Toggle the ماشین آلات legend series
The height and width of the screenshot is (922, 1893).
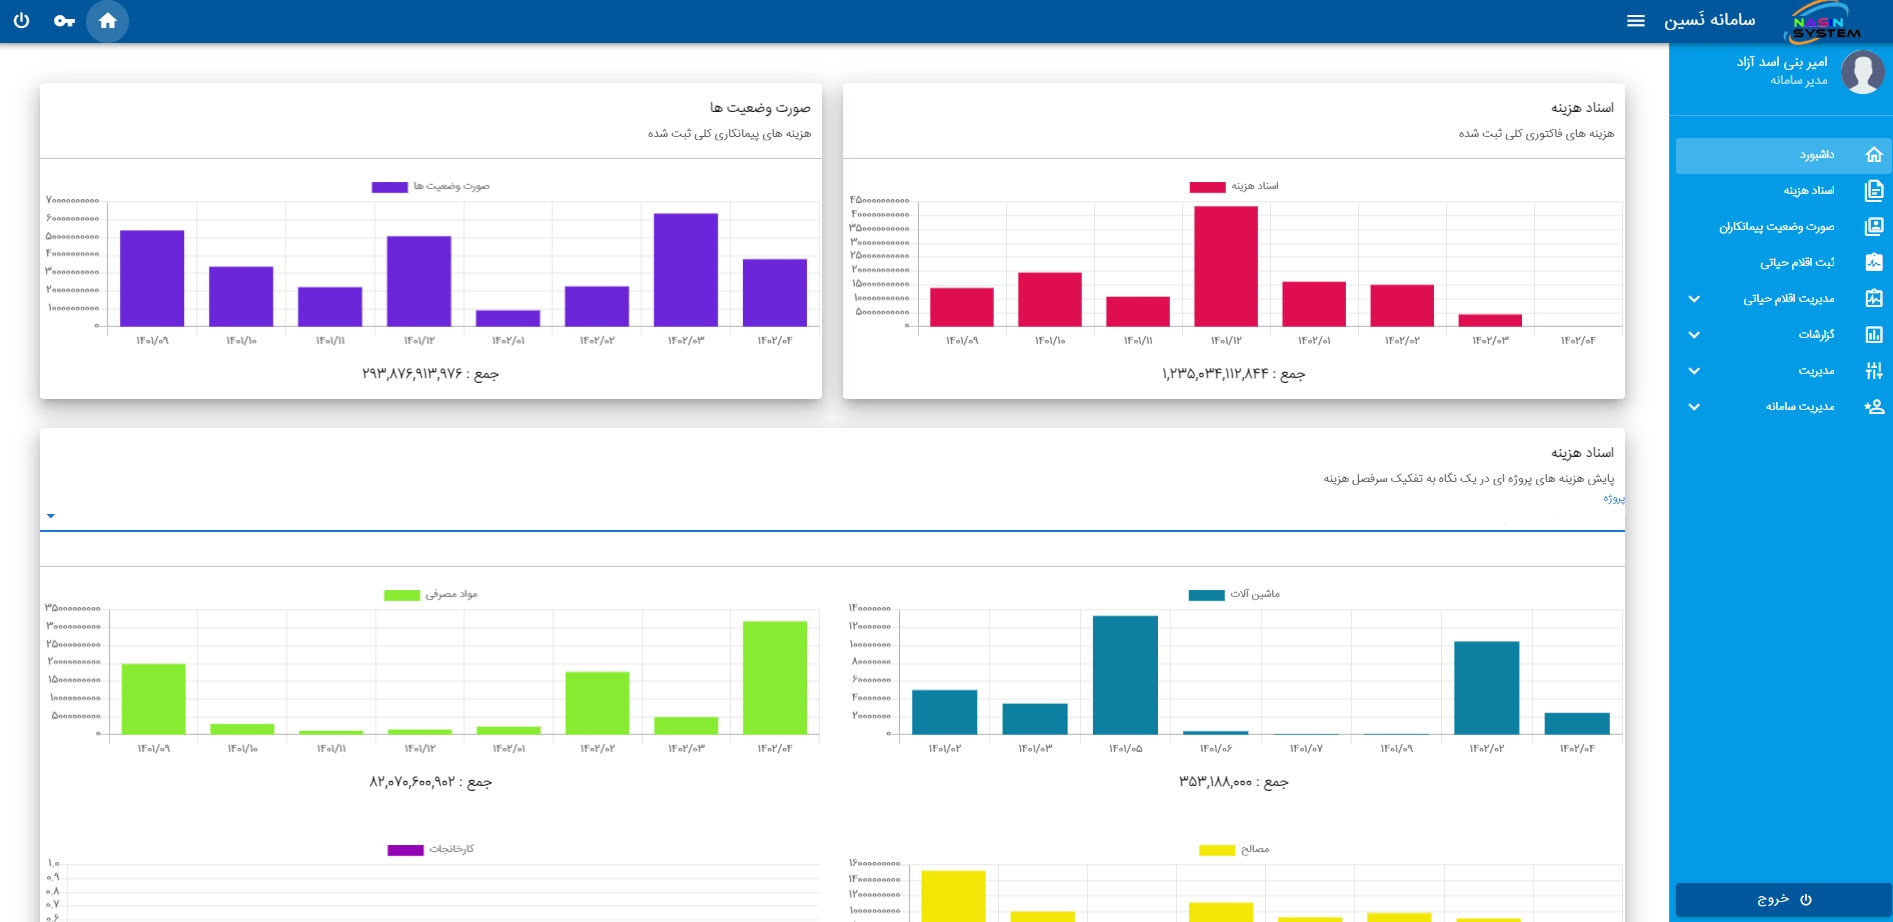(x=1234, y=595)
